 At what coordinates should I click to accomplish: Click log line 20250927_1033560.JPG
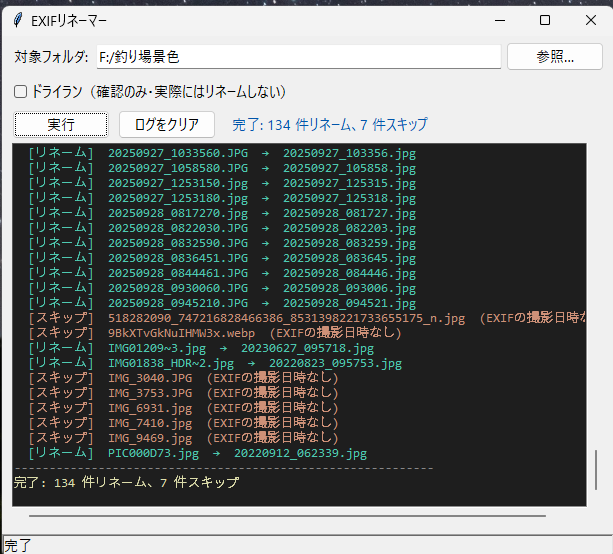tap(222, 153)
